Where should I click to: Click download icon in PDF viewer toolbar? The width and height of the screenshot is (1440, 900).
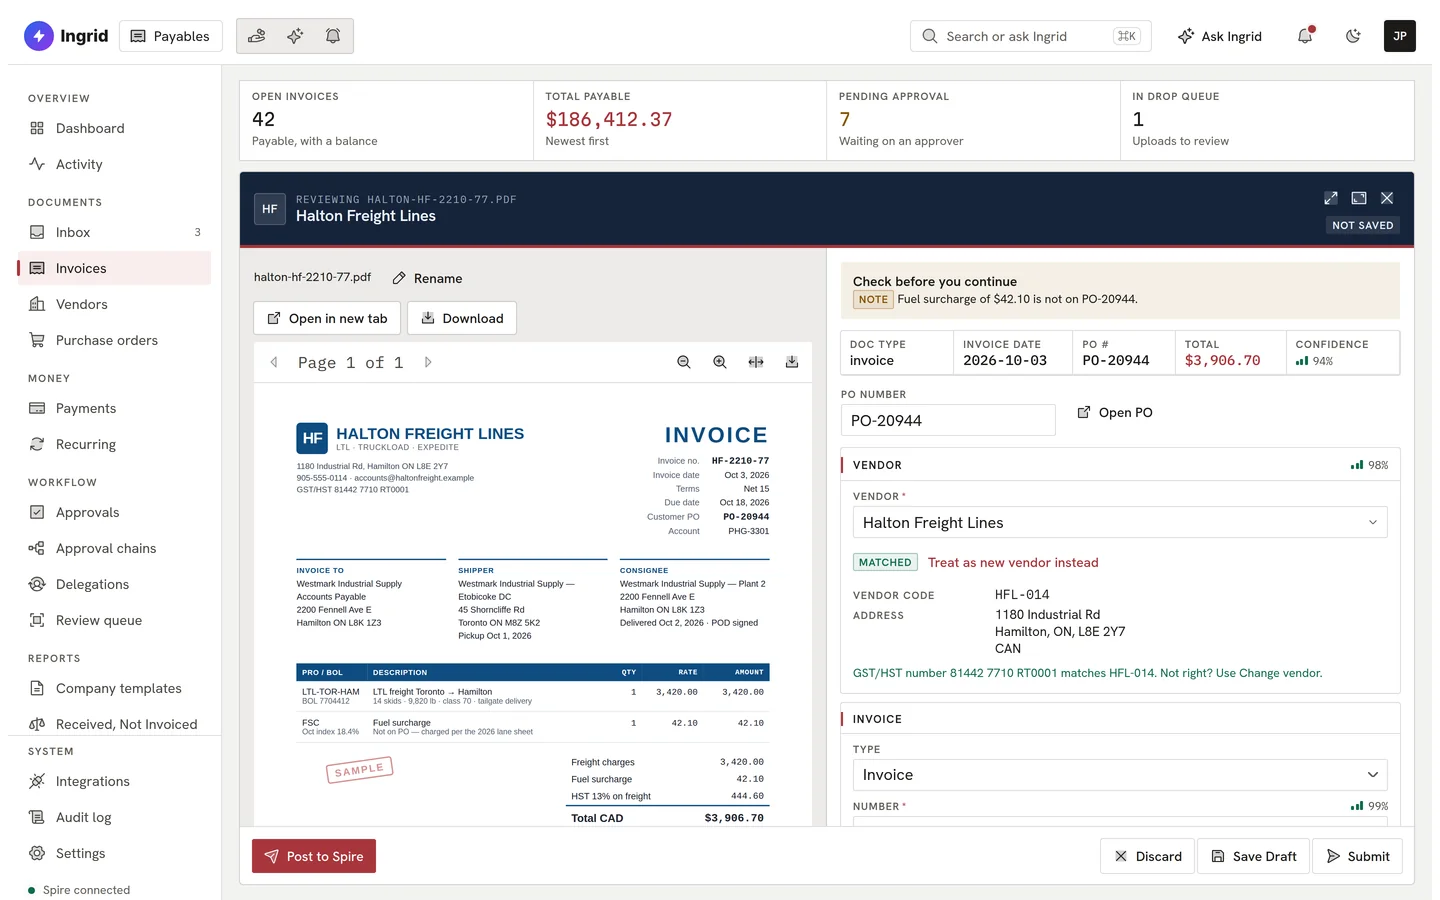(x=792, y=362)
